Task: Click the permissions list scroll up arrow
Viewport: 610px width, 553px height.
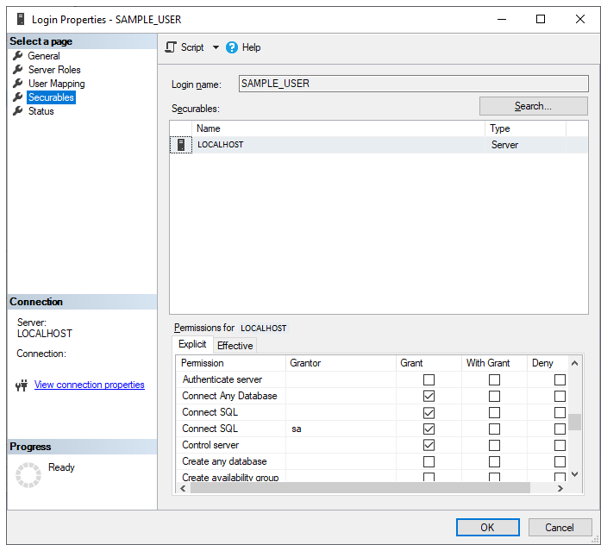Action: click(x=575, y=363)
